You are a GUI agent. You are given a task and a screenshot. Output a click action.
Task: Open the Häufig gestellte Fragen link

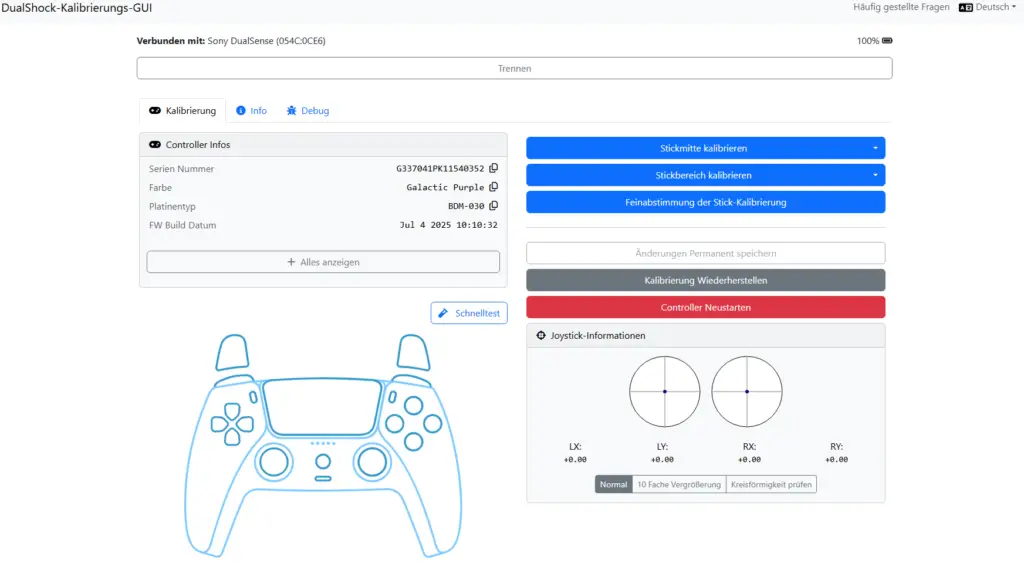[901, 7]
